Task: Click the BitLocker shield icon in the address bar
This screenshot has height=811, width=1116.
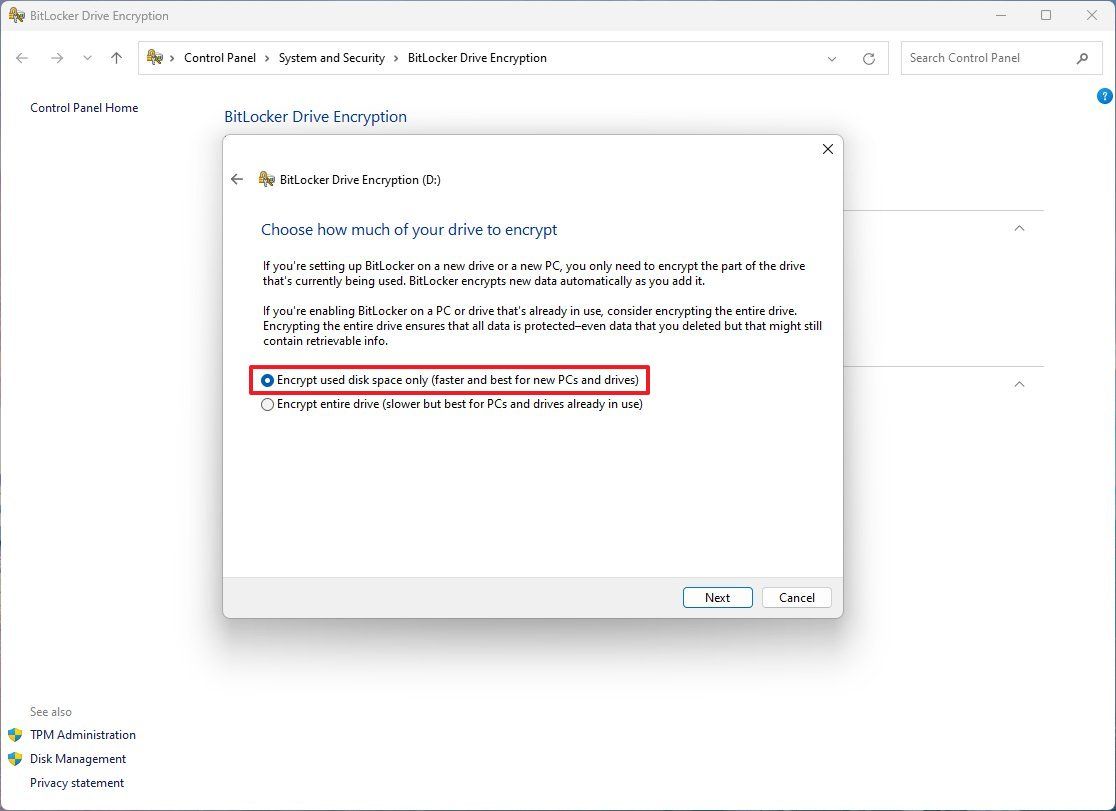Action: click(x=152, y=58)
